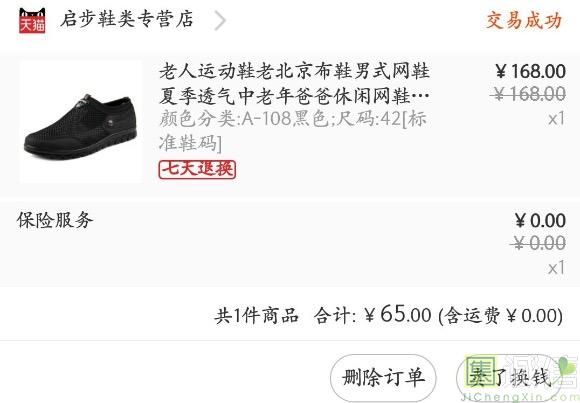Tap the x1 quantity next to shoes

point(556,118)
